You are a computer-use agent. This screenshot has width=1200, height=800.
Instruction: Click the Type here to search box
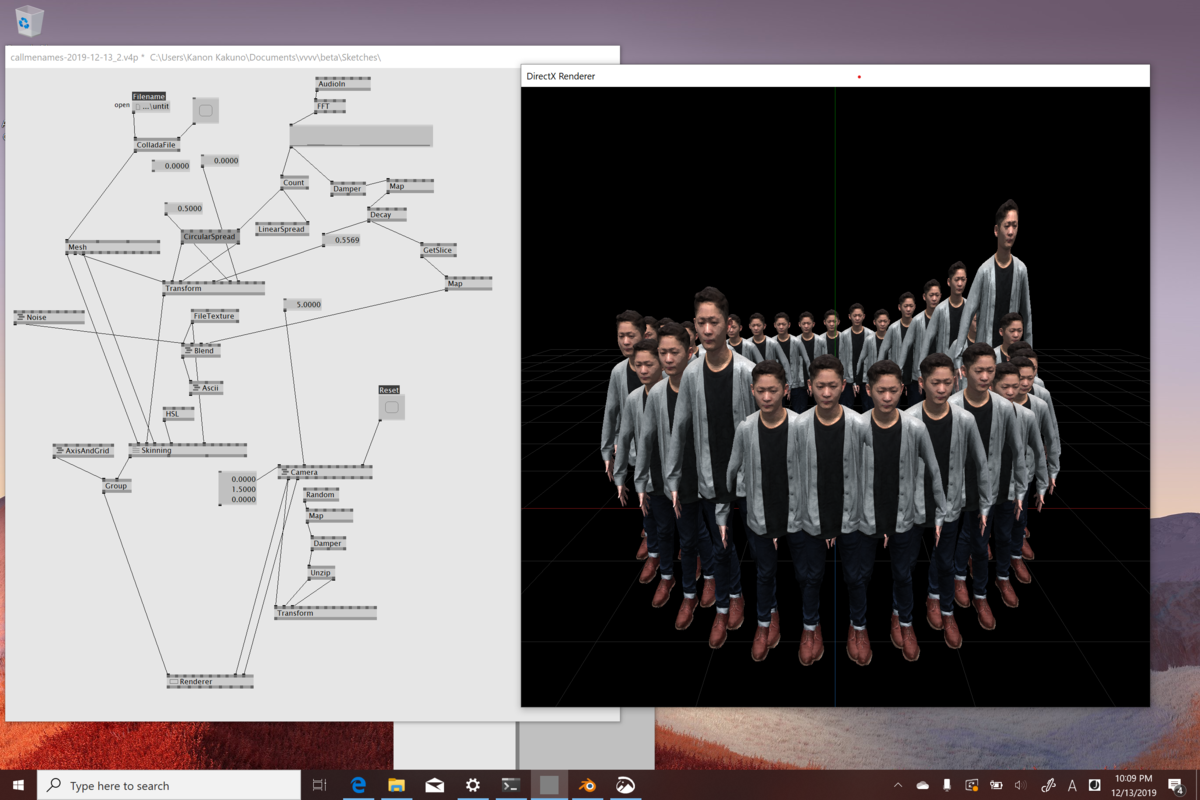(169, 785)
